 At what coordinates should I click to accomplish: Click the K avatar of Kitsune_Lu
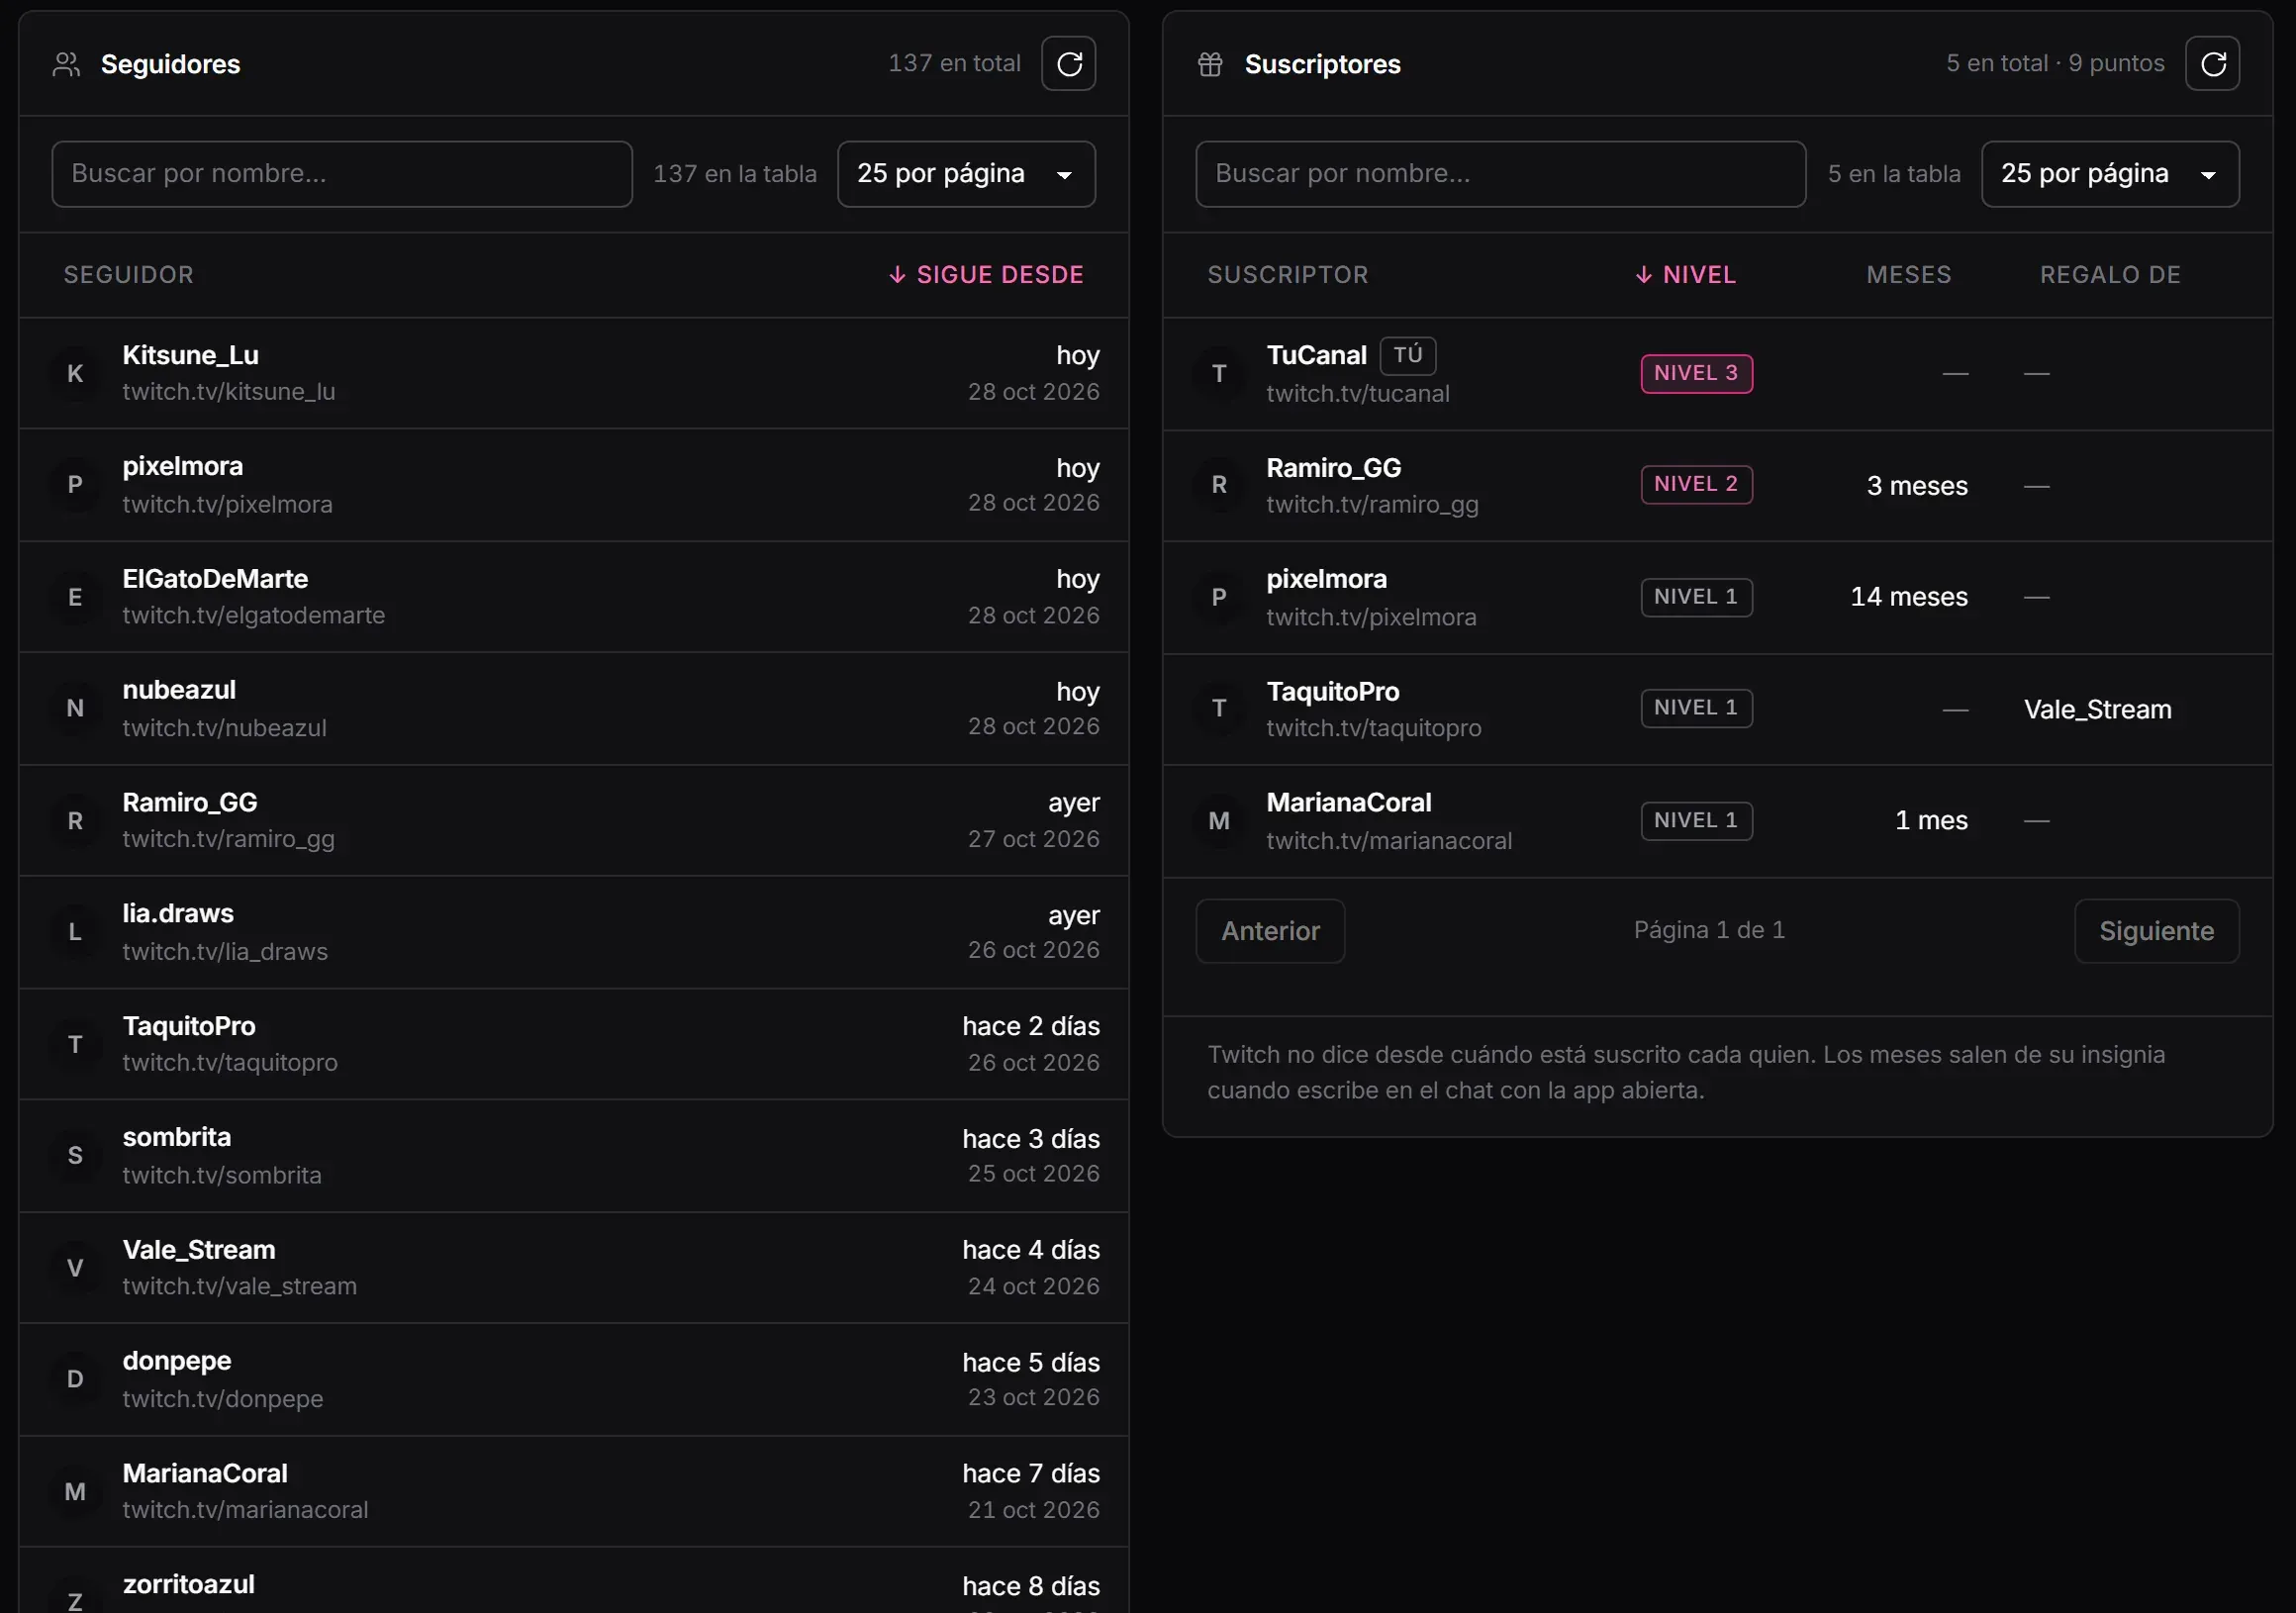pyautogui.click(x=75, y=374)
